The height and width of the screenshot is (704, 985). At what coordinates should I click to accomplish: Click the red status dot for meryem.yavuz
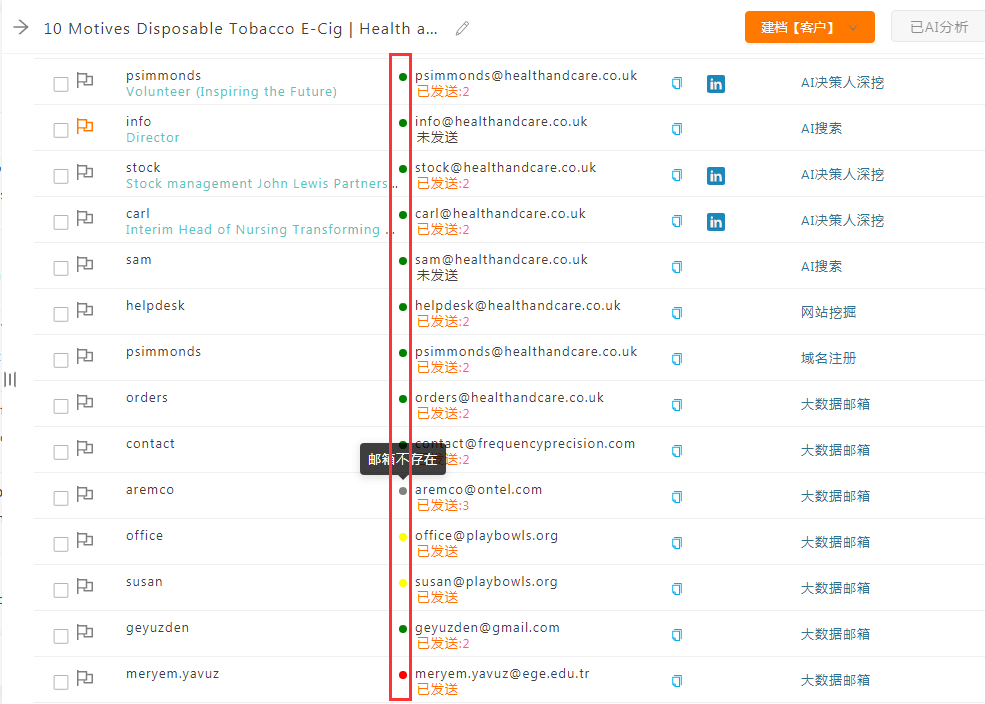403,675
